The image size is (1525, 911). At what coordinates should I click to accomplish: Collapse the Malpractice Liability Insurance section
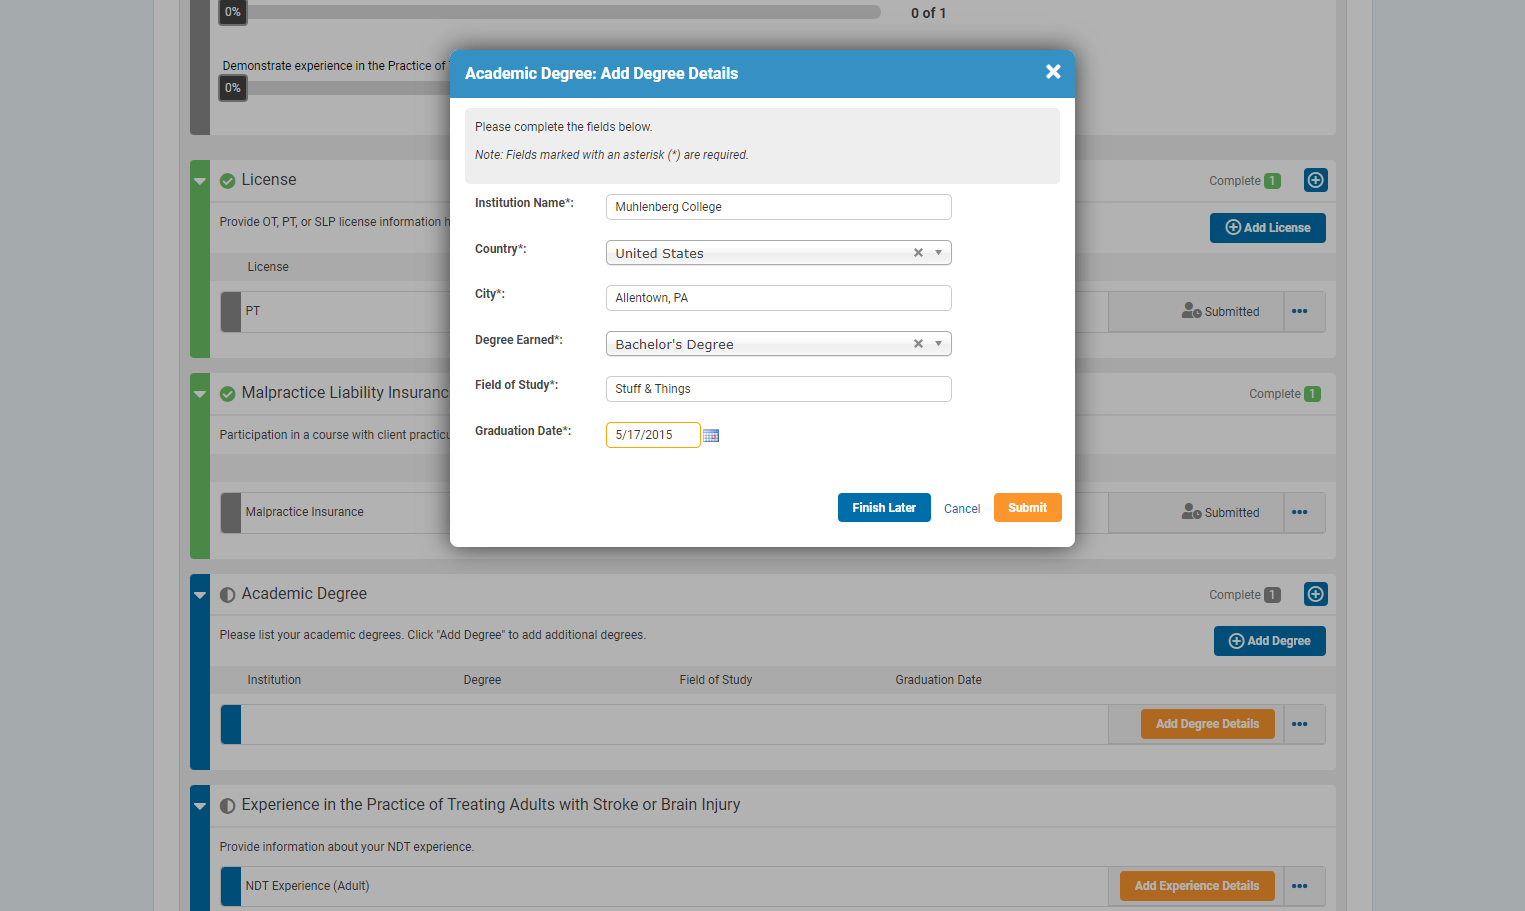click(x=200, y=394)
